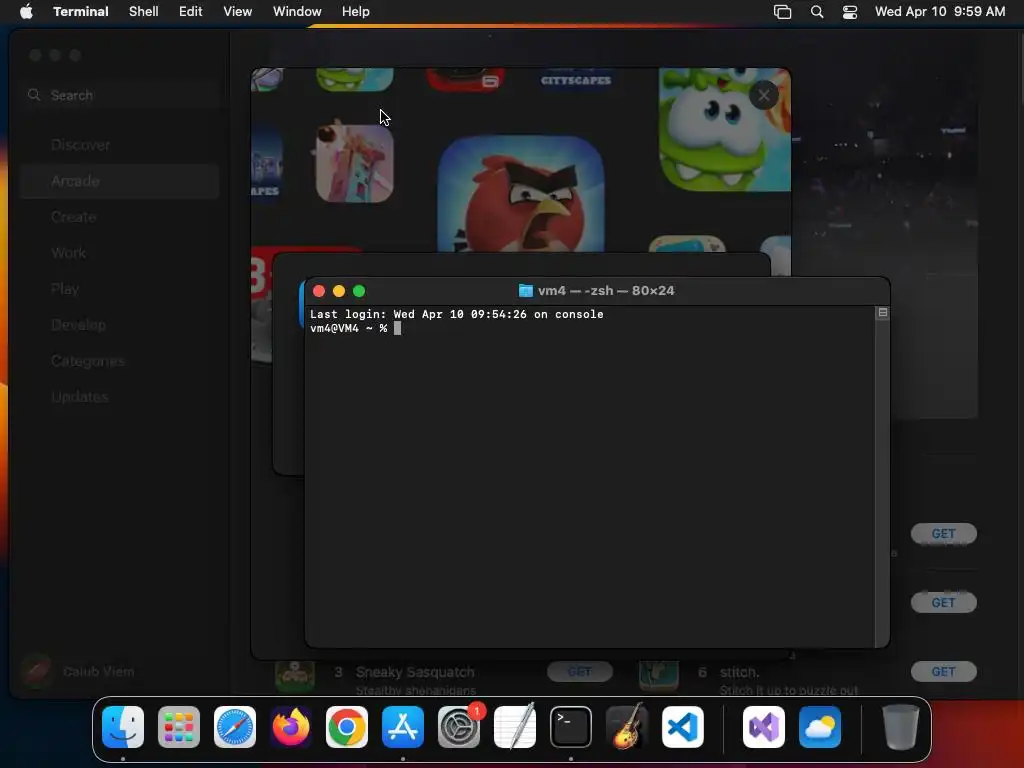Click the stitch. title in App Store

pos(739,672)
